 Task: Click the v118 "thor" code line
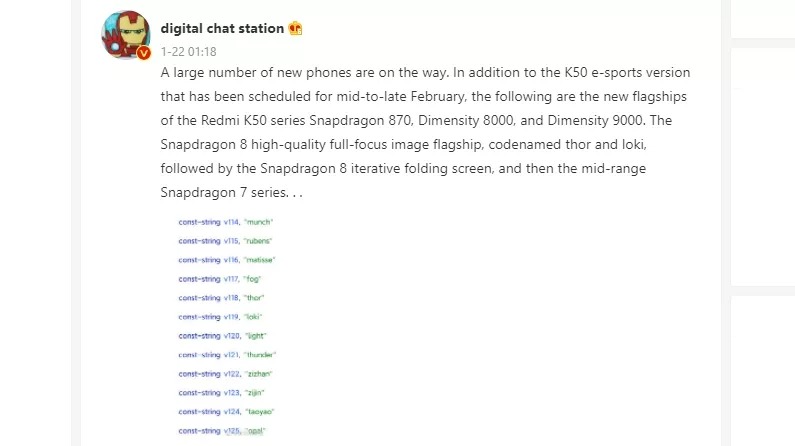pyautogui.click(x=221, y=297)
